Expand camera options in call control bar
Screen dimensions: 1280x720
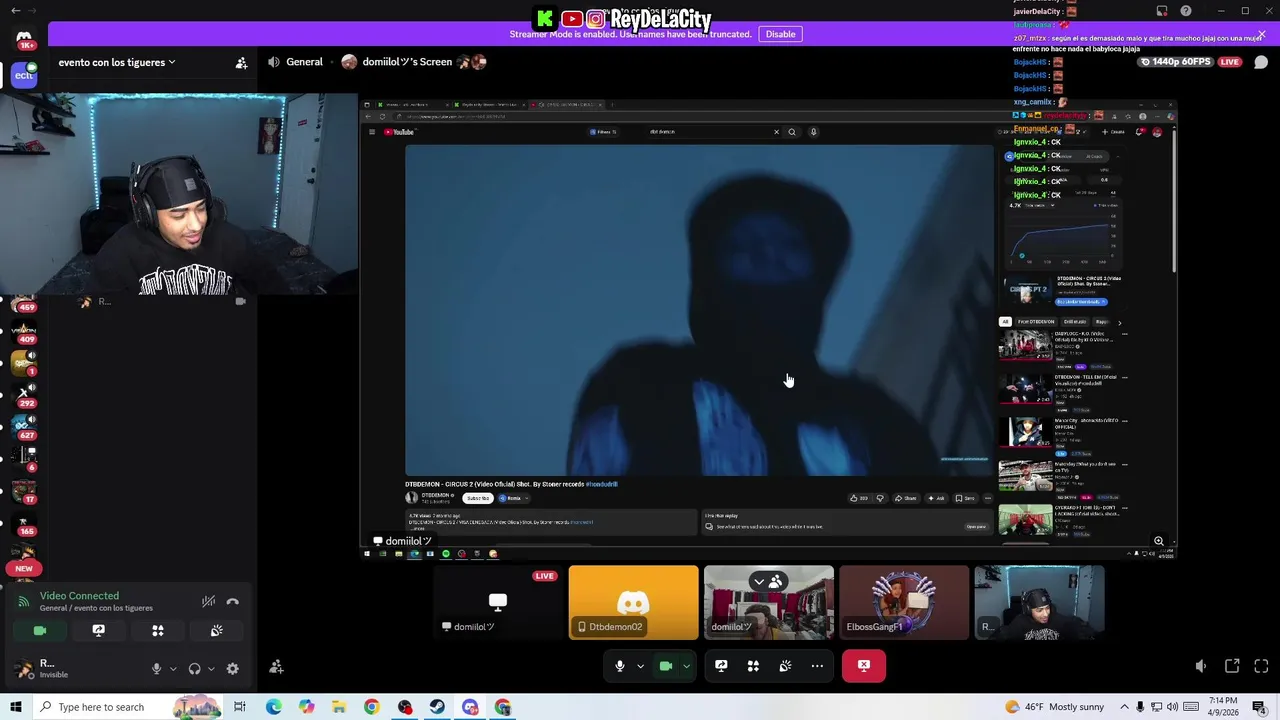tap(686, 666)
